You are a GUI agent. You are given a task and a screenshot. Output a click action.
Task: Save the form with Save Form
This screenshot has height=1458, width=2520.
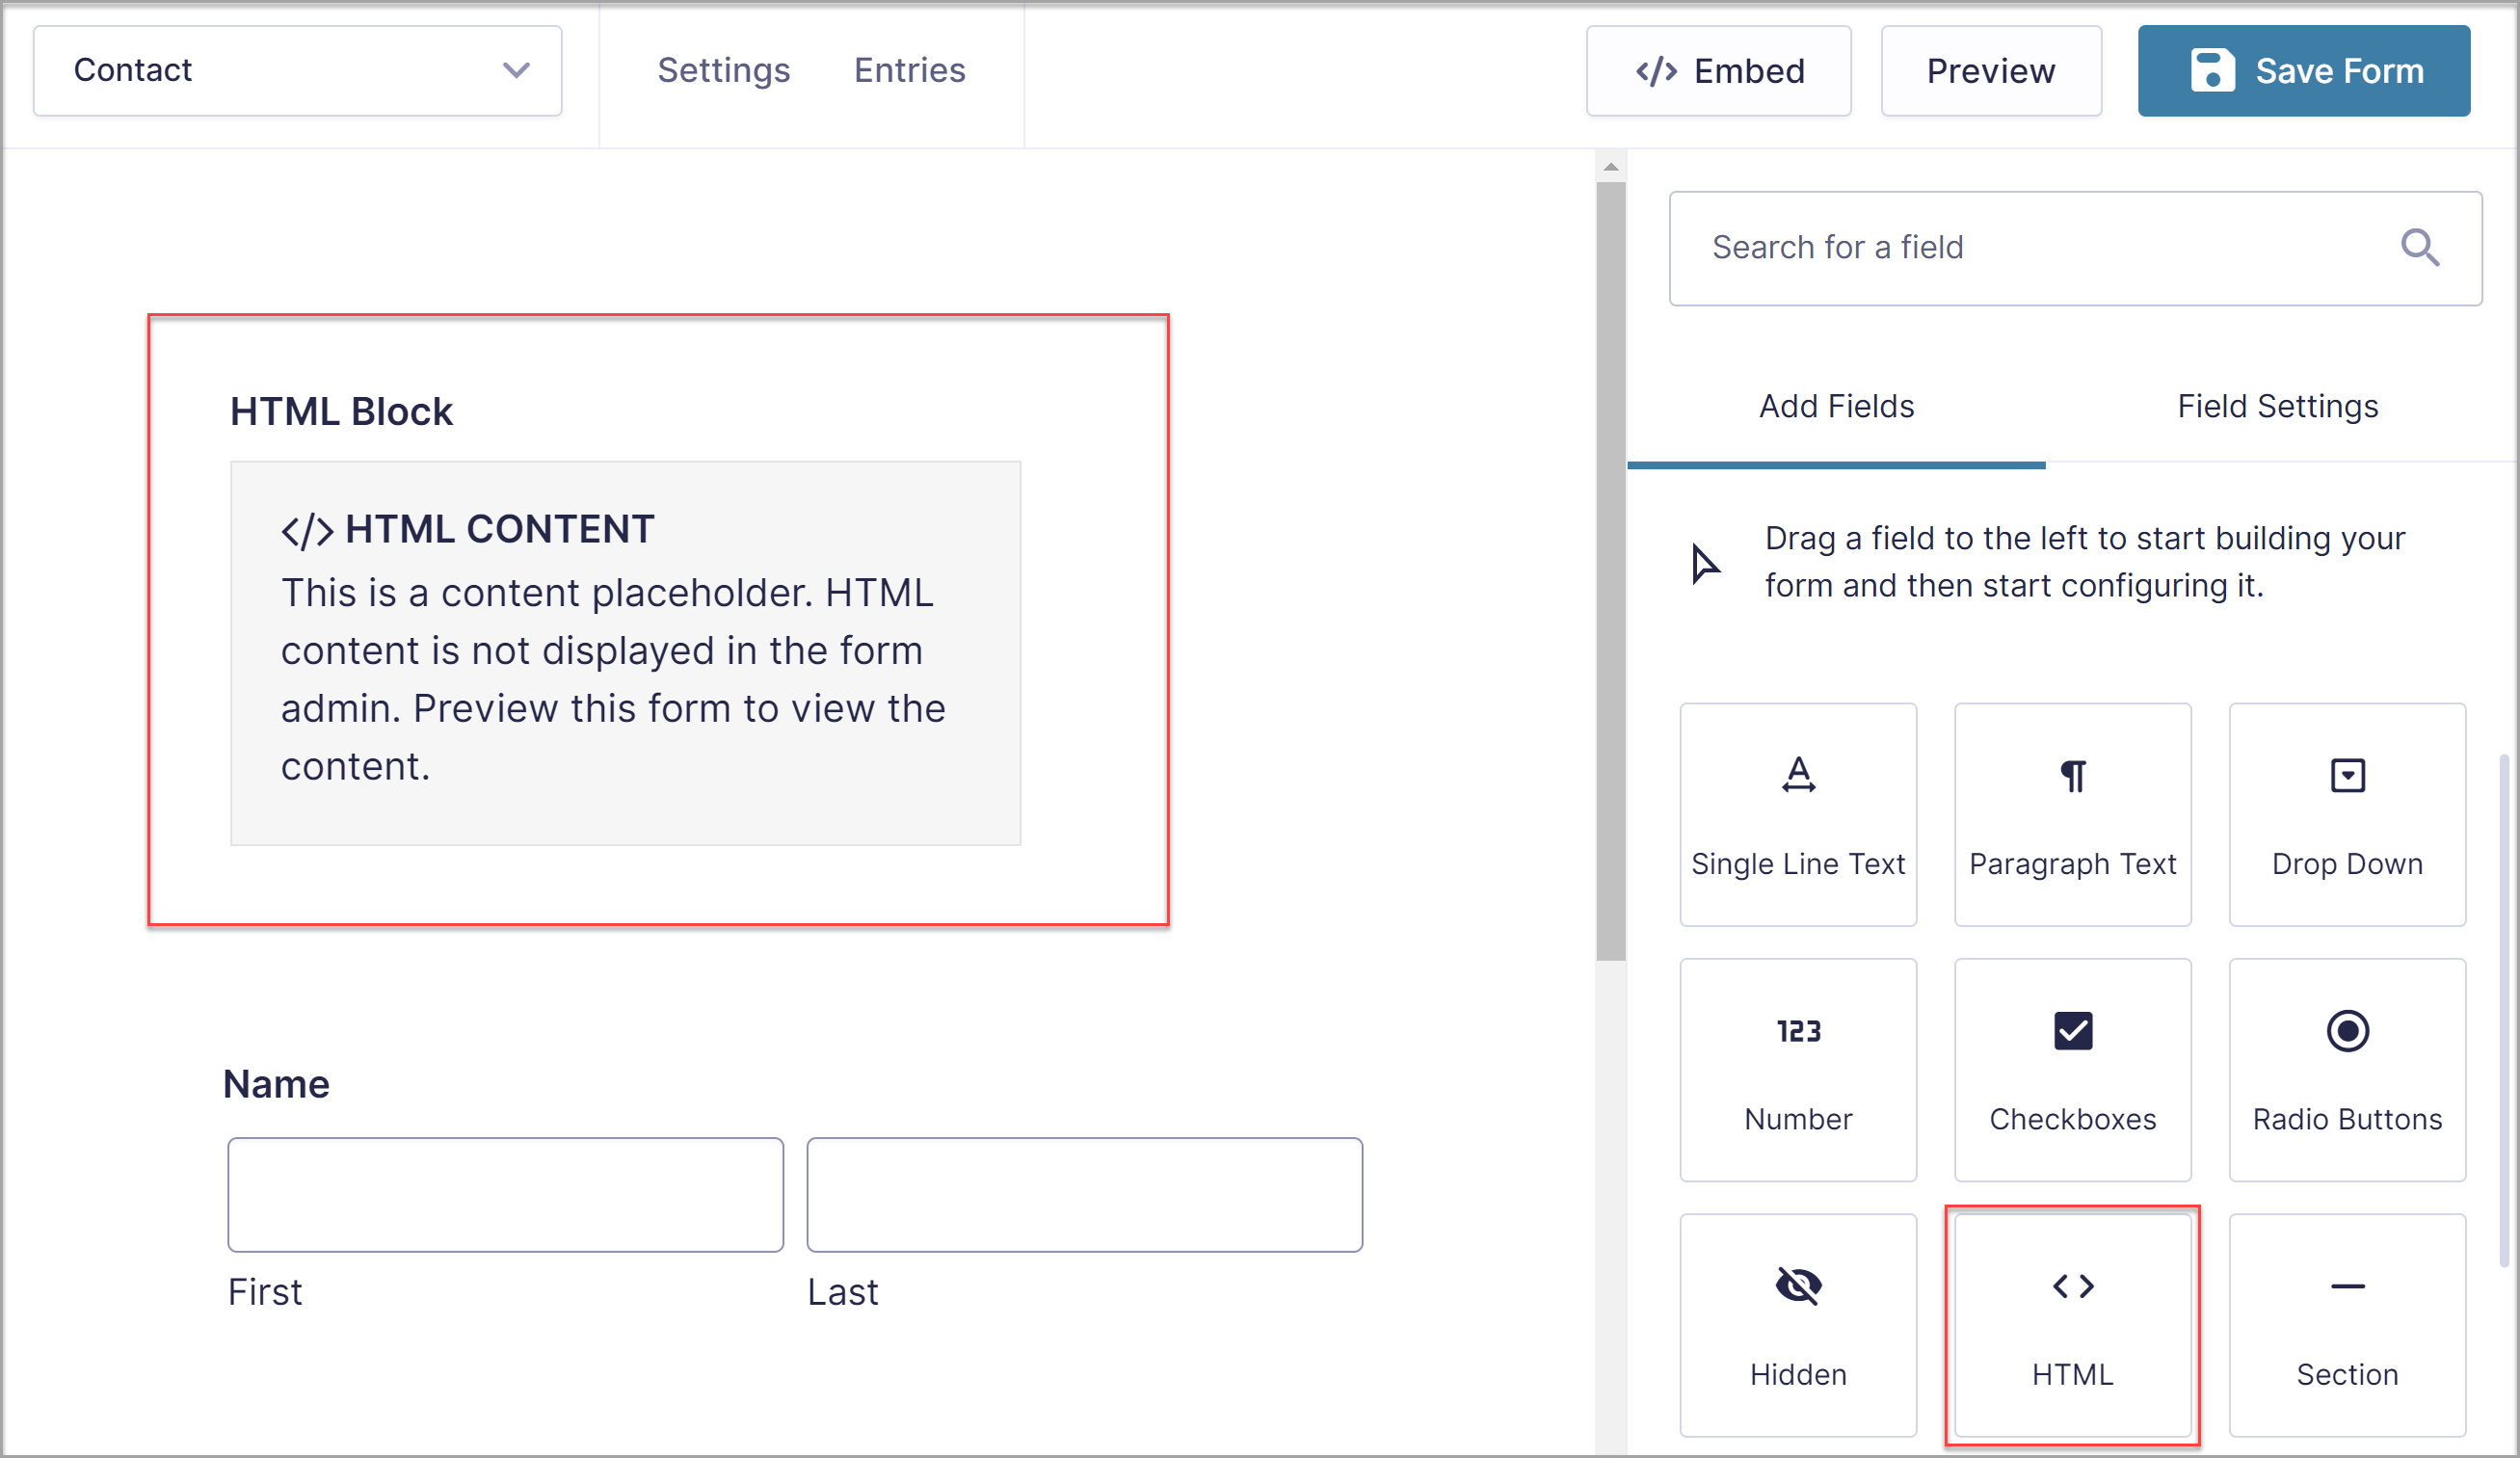[2303, 71]
